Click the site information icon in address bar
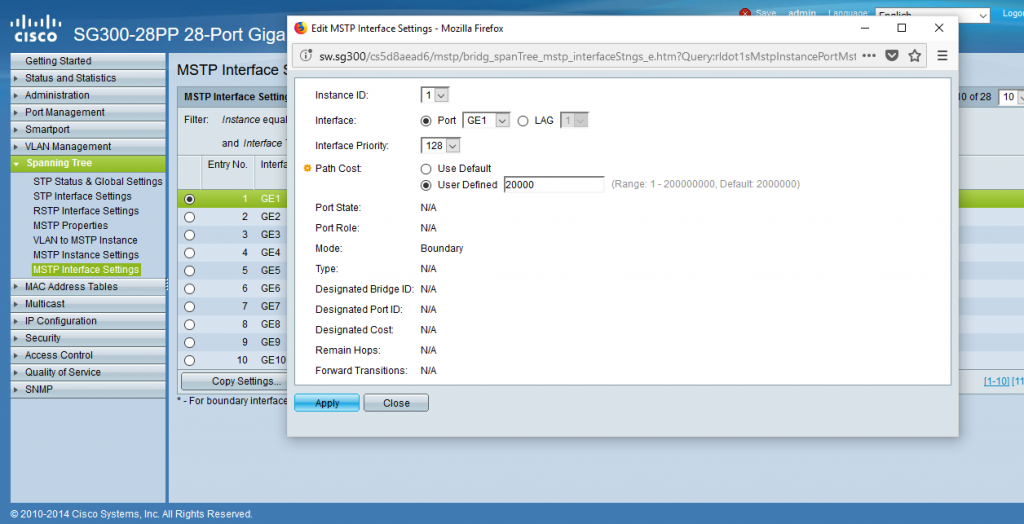The image size is (1024, 524). (x=305, y=56)
